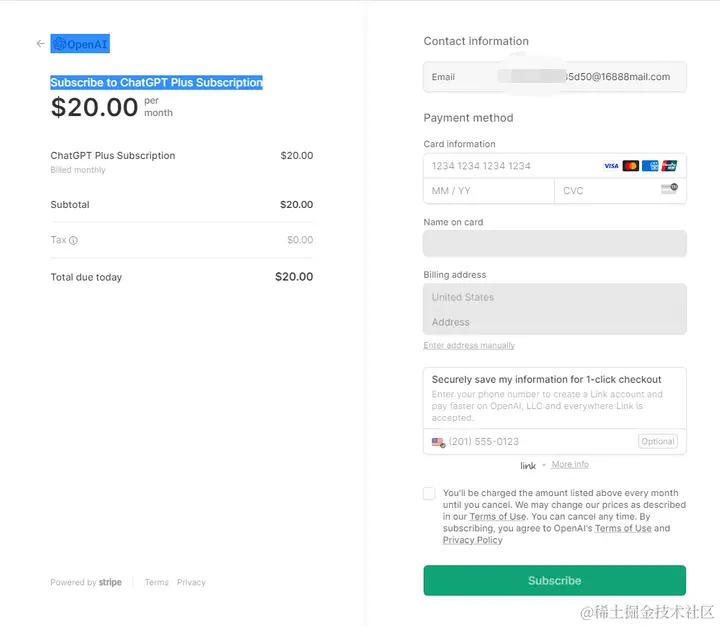Click the Mastercard icon
Viewport: 720px width, 626px height.
coord(631,166)
